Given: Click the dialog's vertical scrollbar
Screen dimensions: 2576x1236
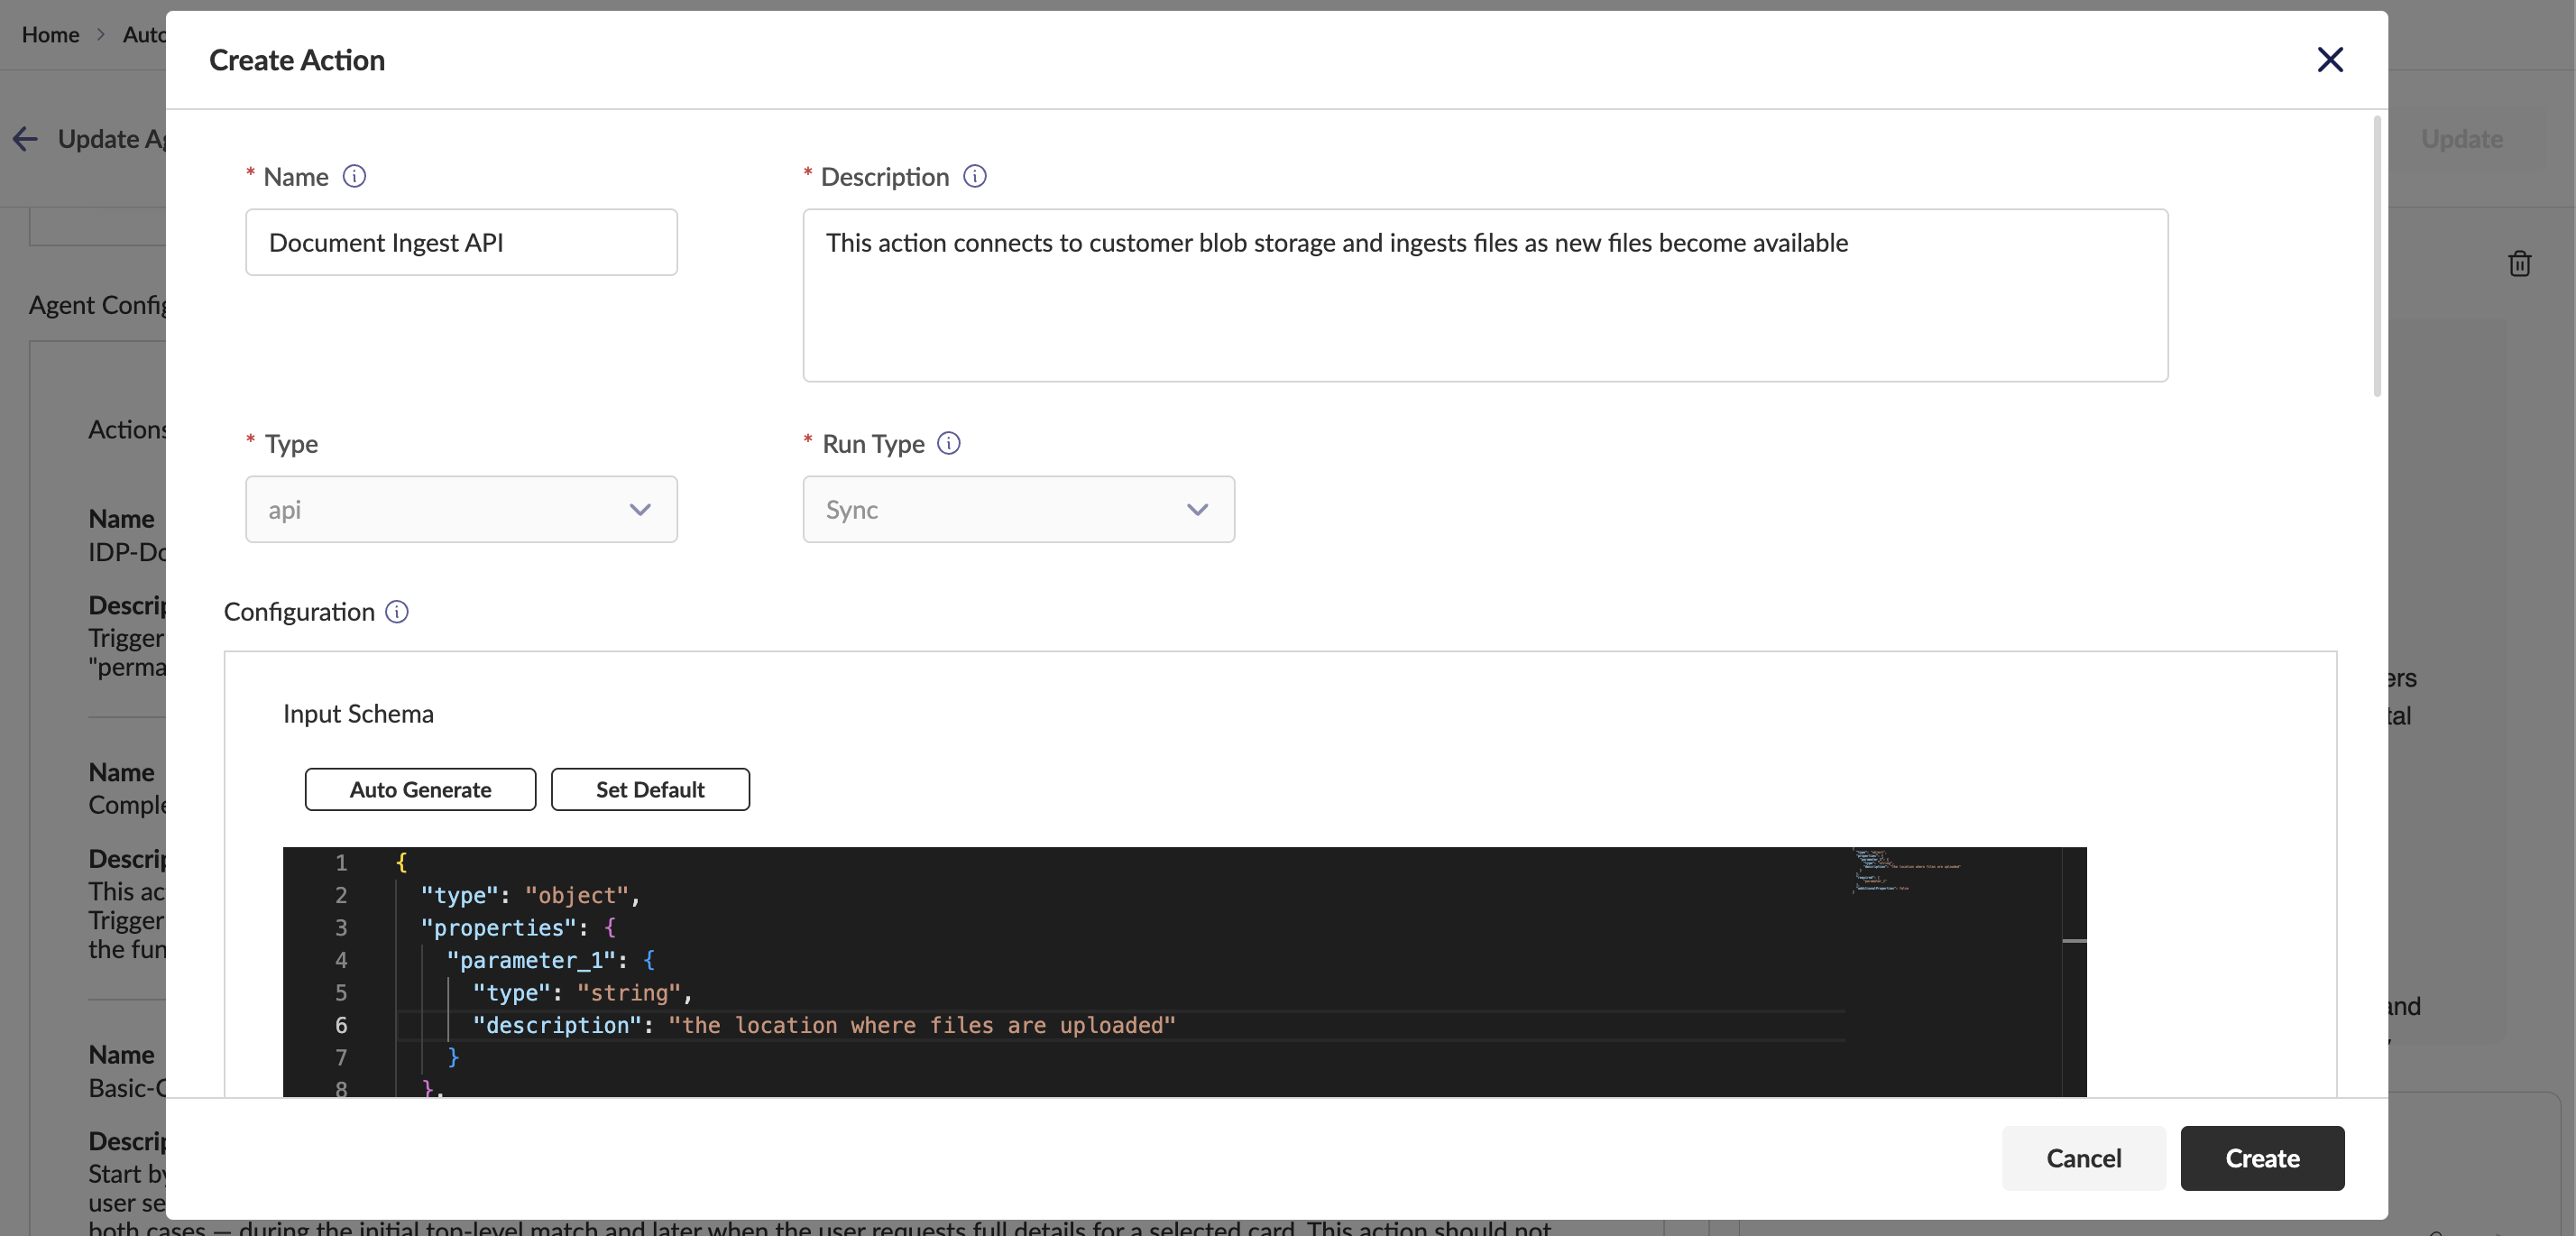Looking at the screenshot, I should [x=2376, y=256].
